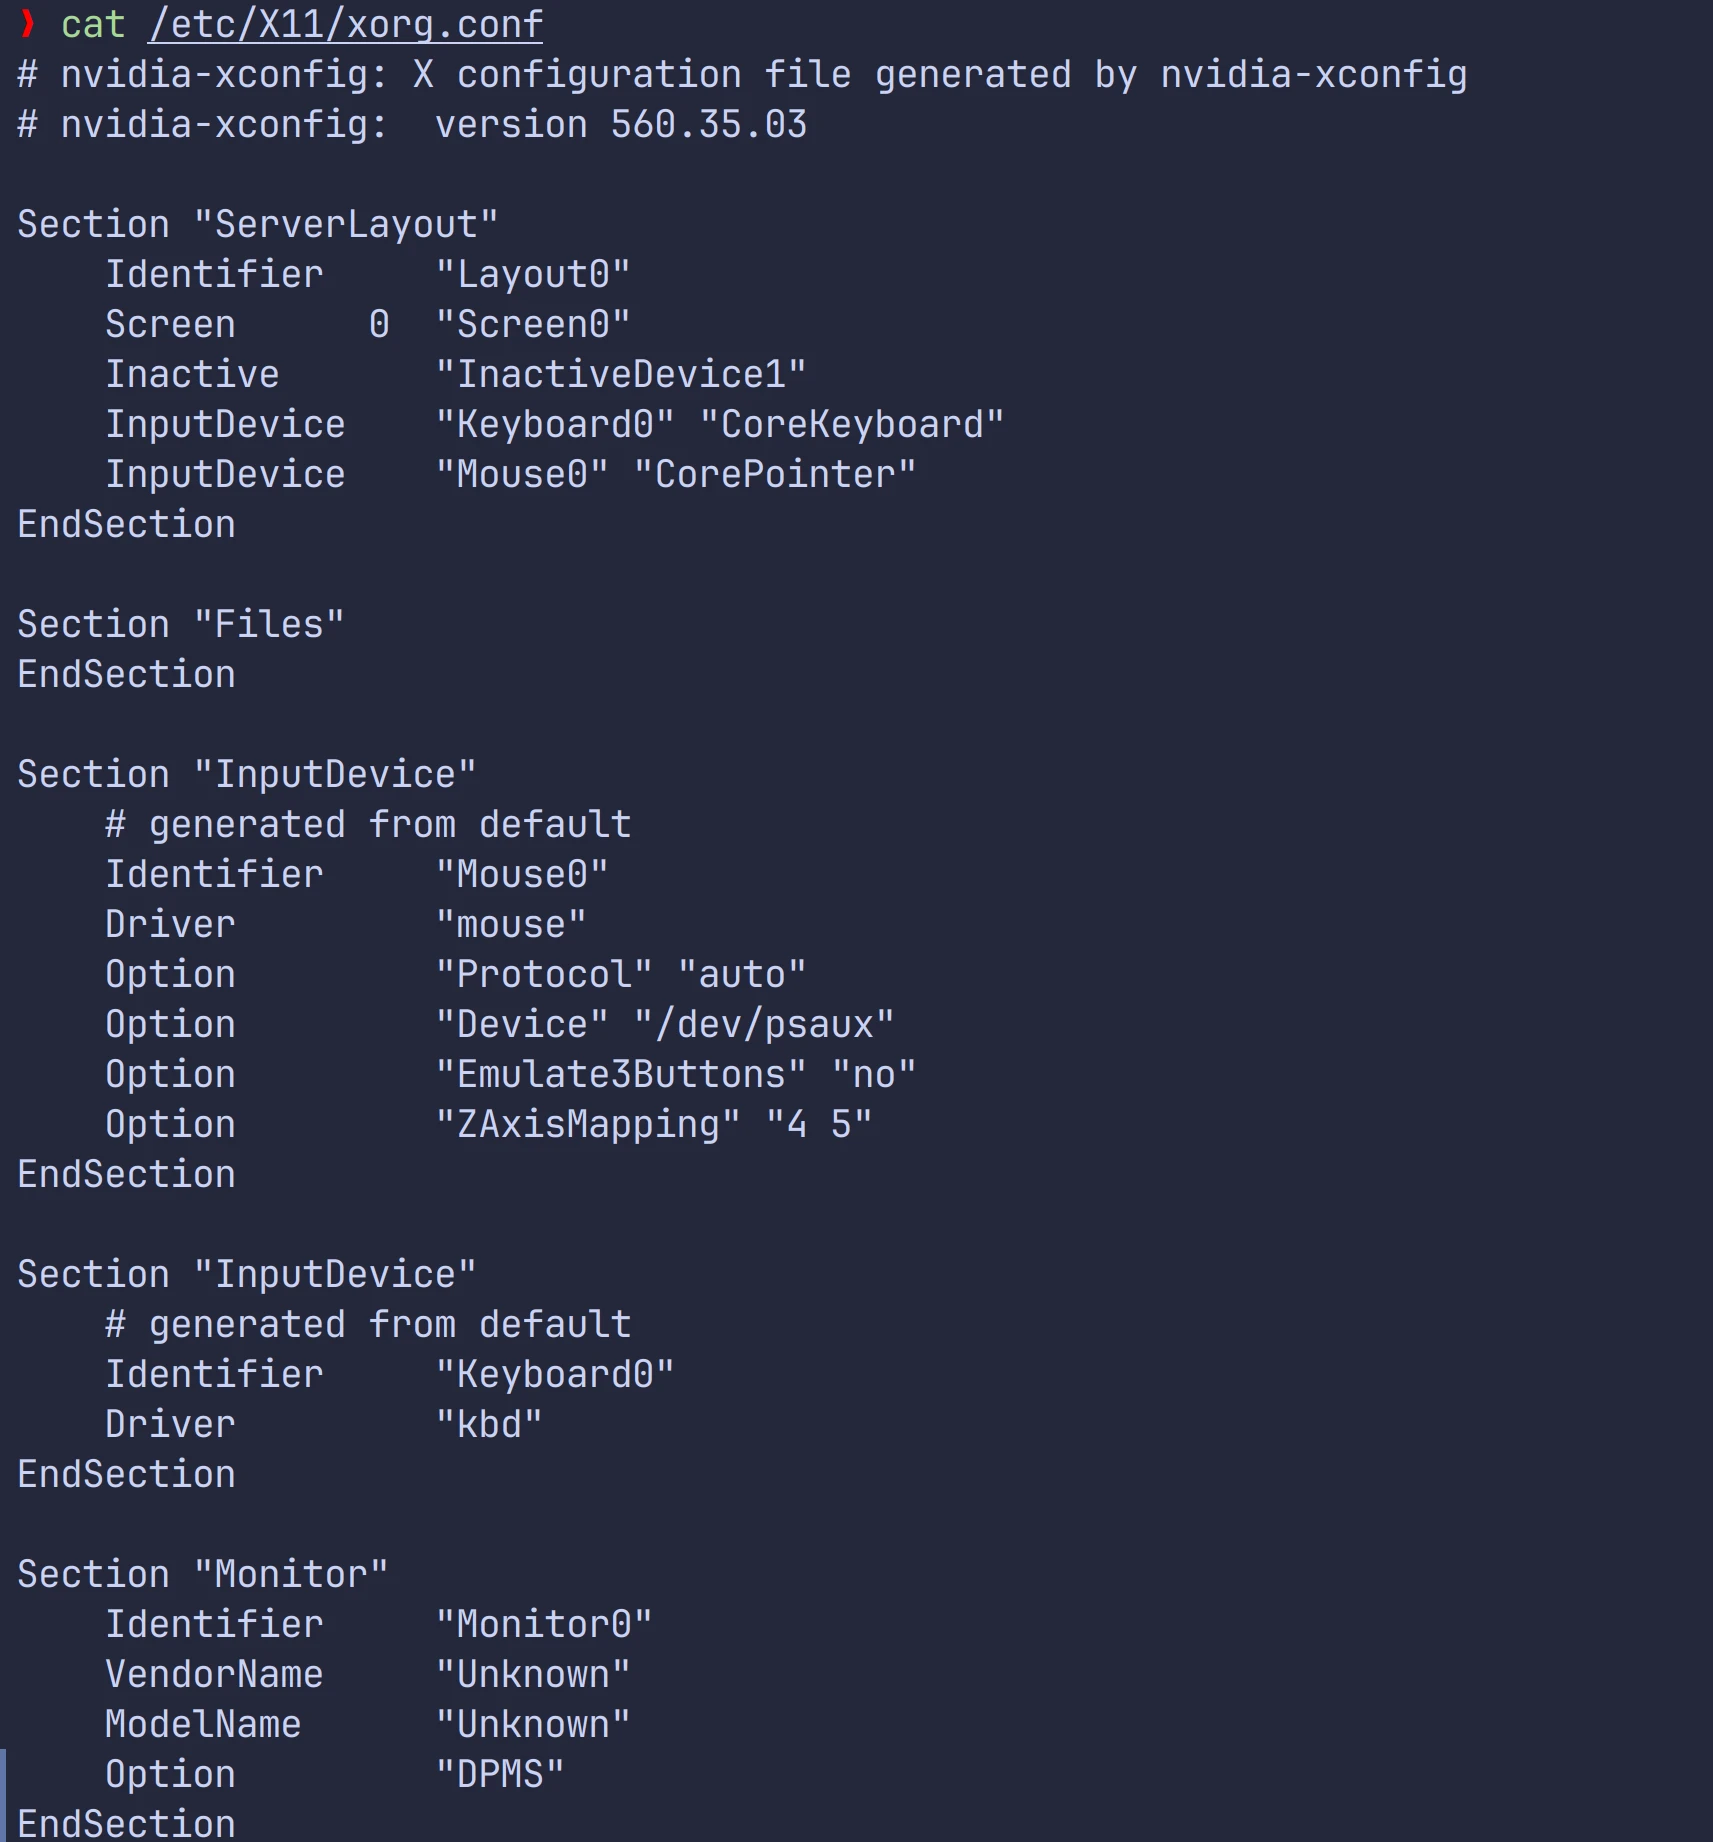Click the "Monitor0" identifier value
This screenshot has width=1713, height=1842.
(x=544, y=1625)
